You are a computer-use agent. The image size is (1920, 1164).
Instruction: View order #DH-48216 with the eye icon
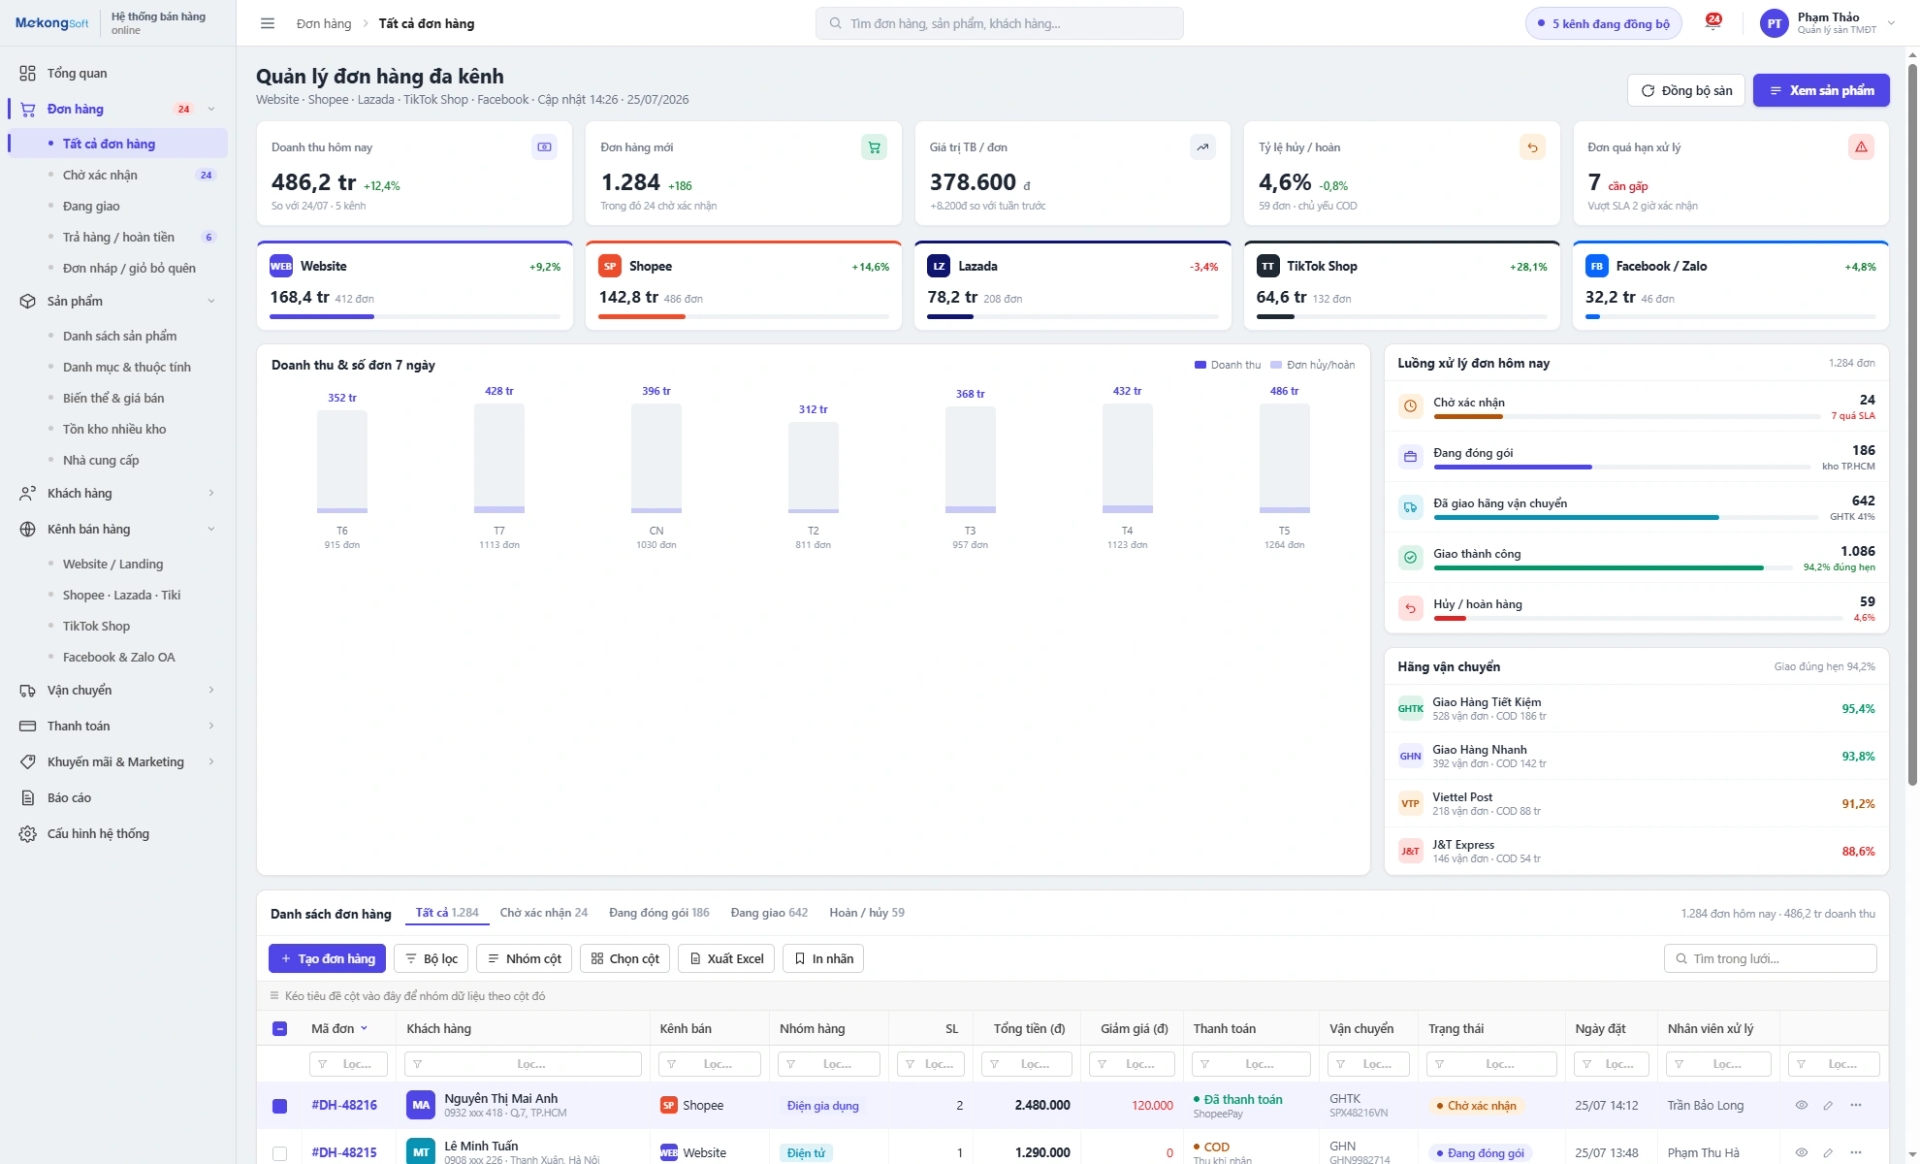tap(1801, 1105)
